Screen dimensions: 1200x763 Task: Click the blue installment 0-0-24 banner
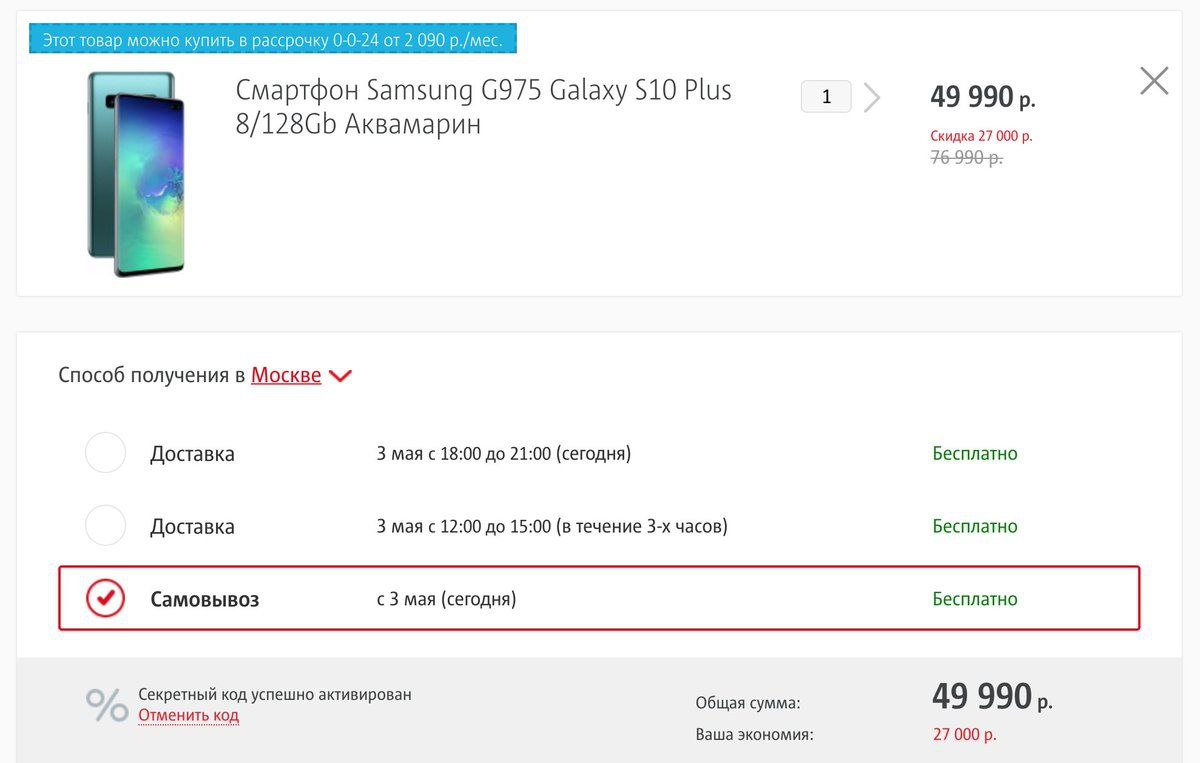pyautogui.click(x=273, y=39)
